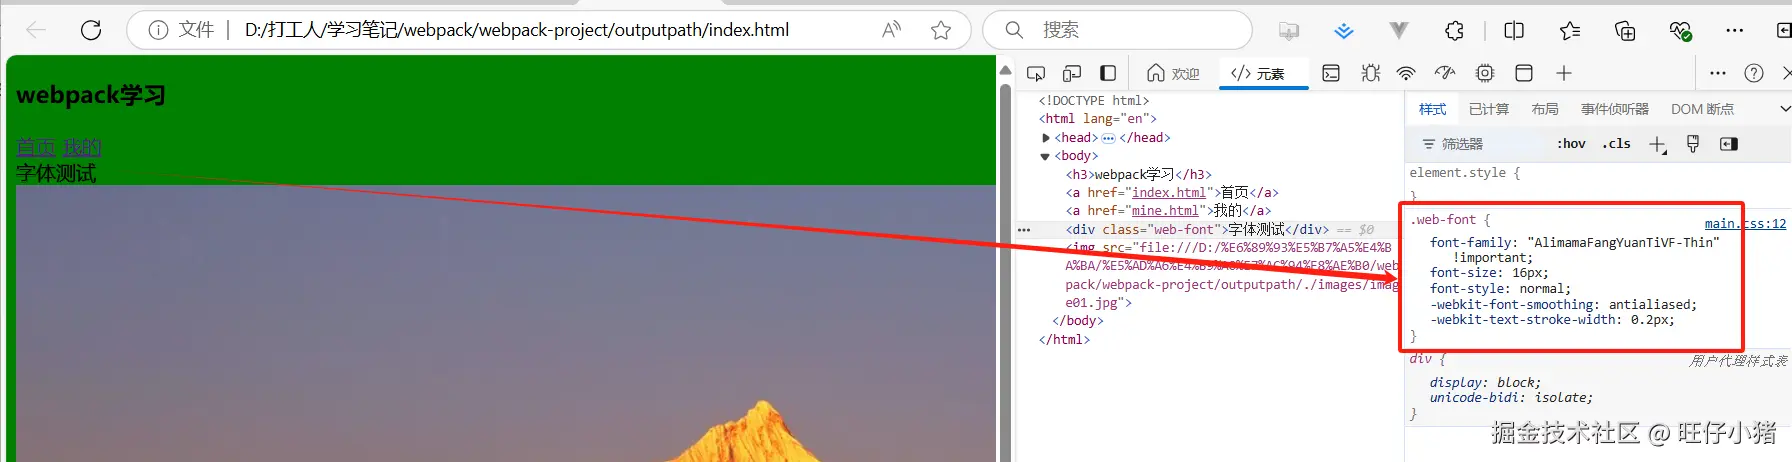Expand more style pane tabs chevron
Image resolution: width=1792 pixels, height=462 pixels.
1784,109
